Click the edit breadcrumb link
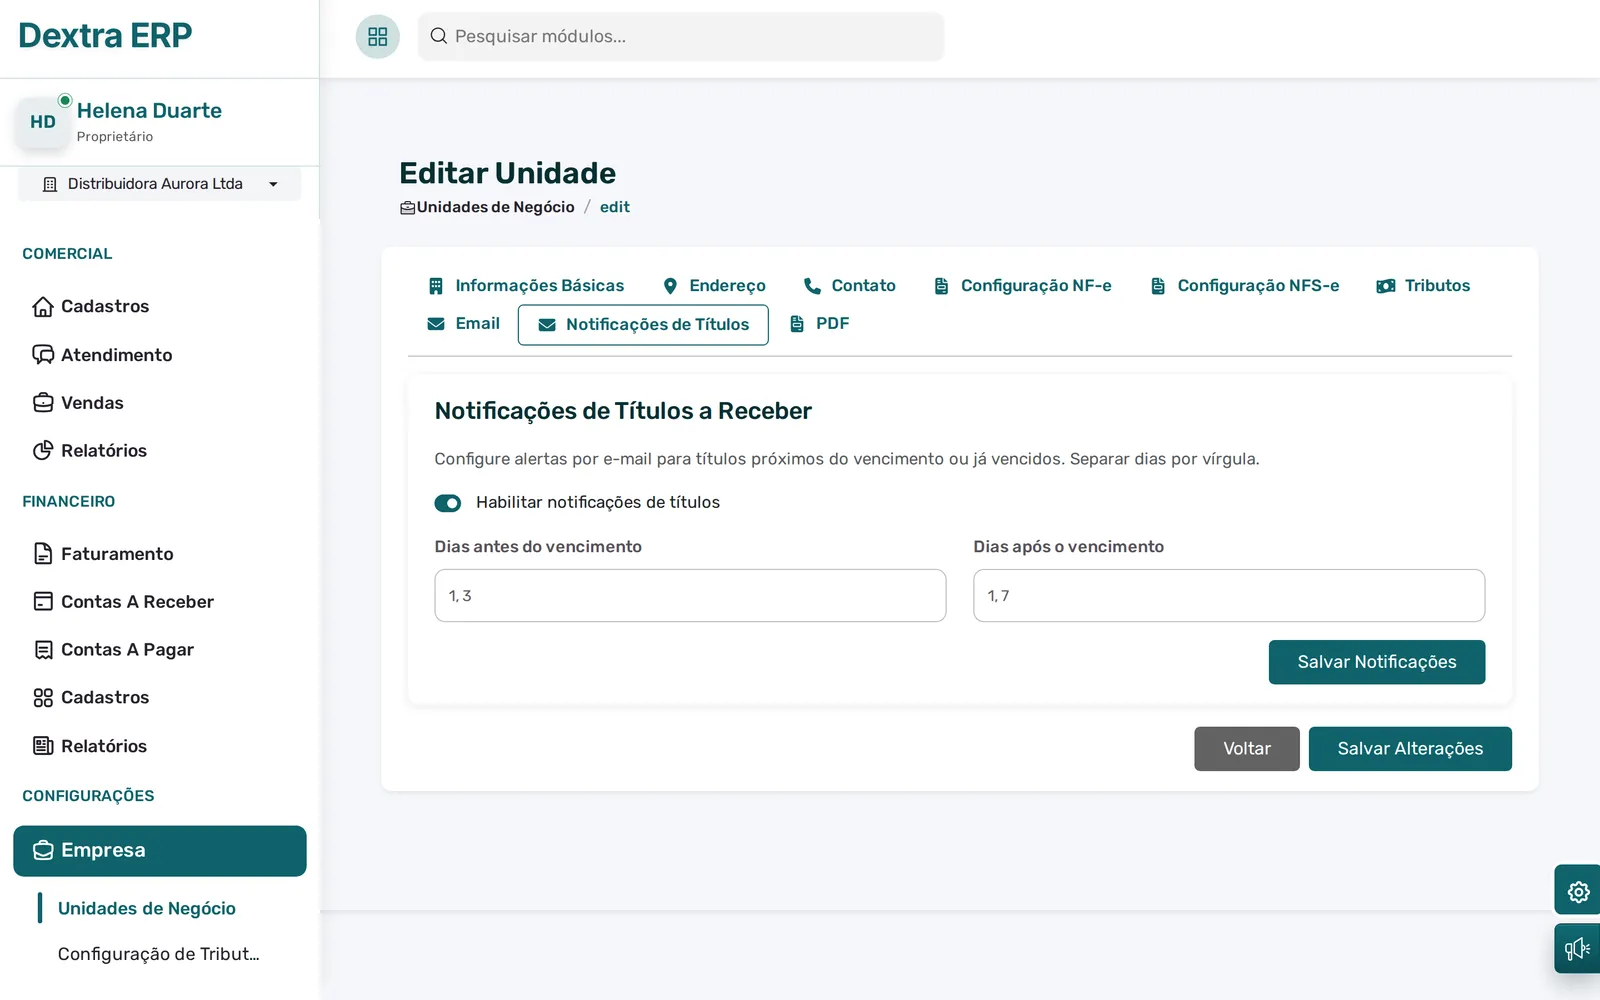 tap(615, 207)
